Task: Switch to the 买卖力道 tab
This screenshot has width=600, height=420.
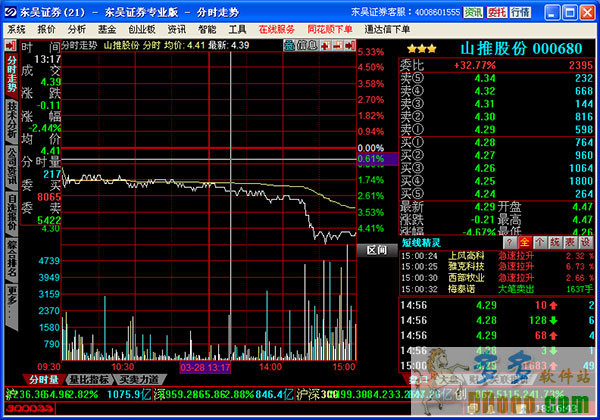Action: [x=139, y=379]
